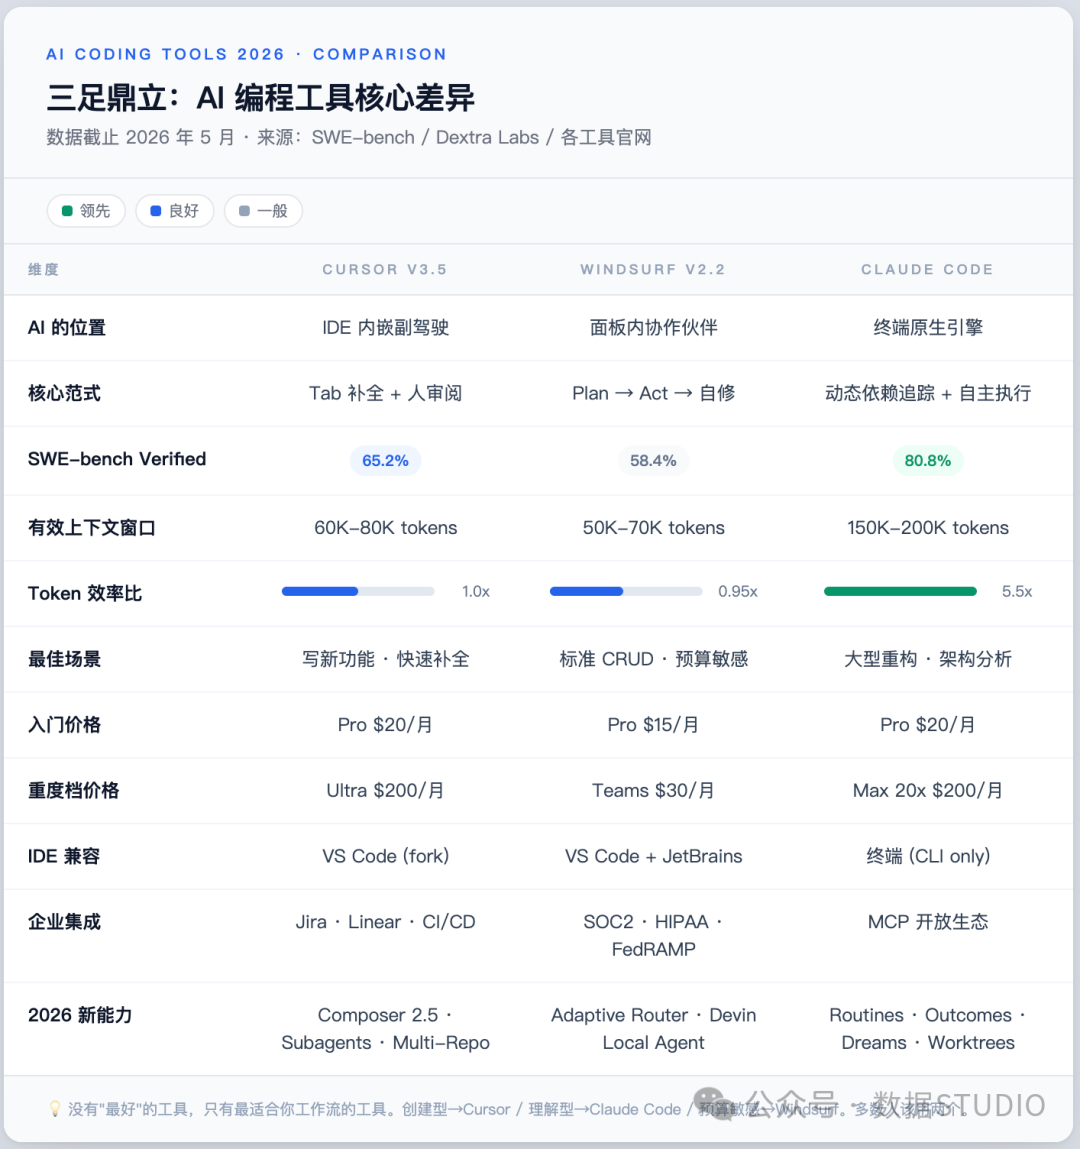Click the 'Ultra $200/月' price cell
Image resolution: width=1080 pixels, height=1149 pixels.
[385, 791]
